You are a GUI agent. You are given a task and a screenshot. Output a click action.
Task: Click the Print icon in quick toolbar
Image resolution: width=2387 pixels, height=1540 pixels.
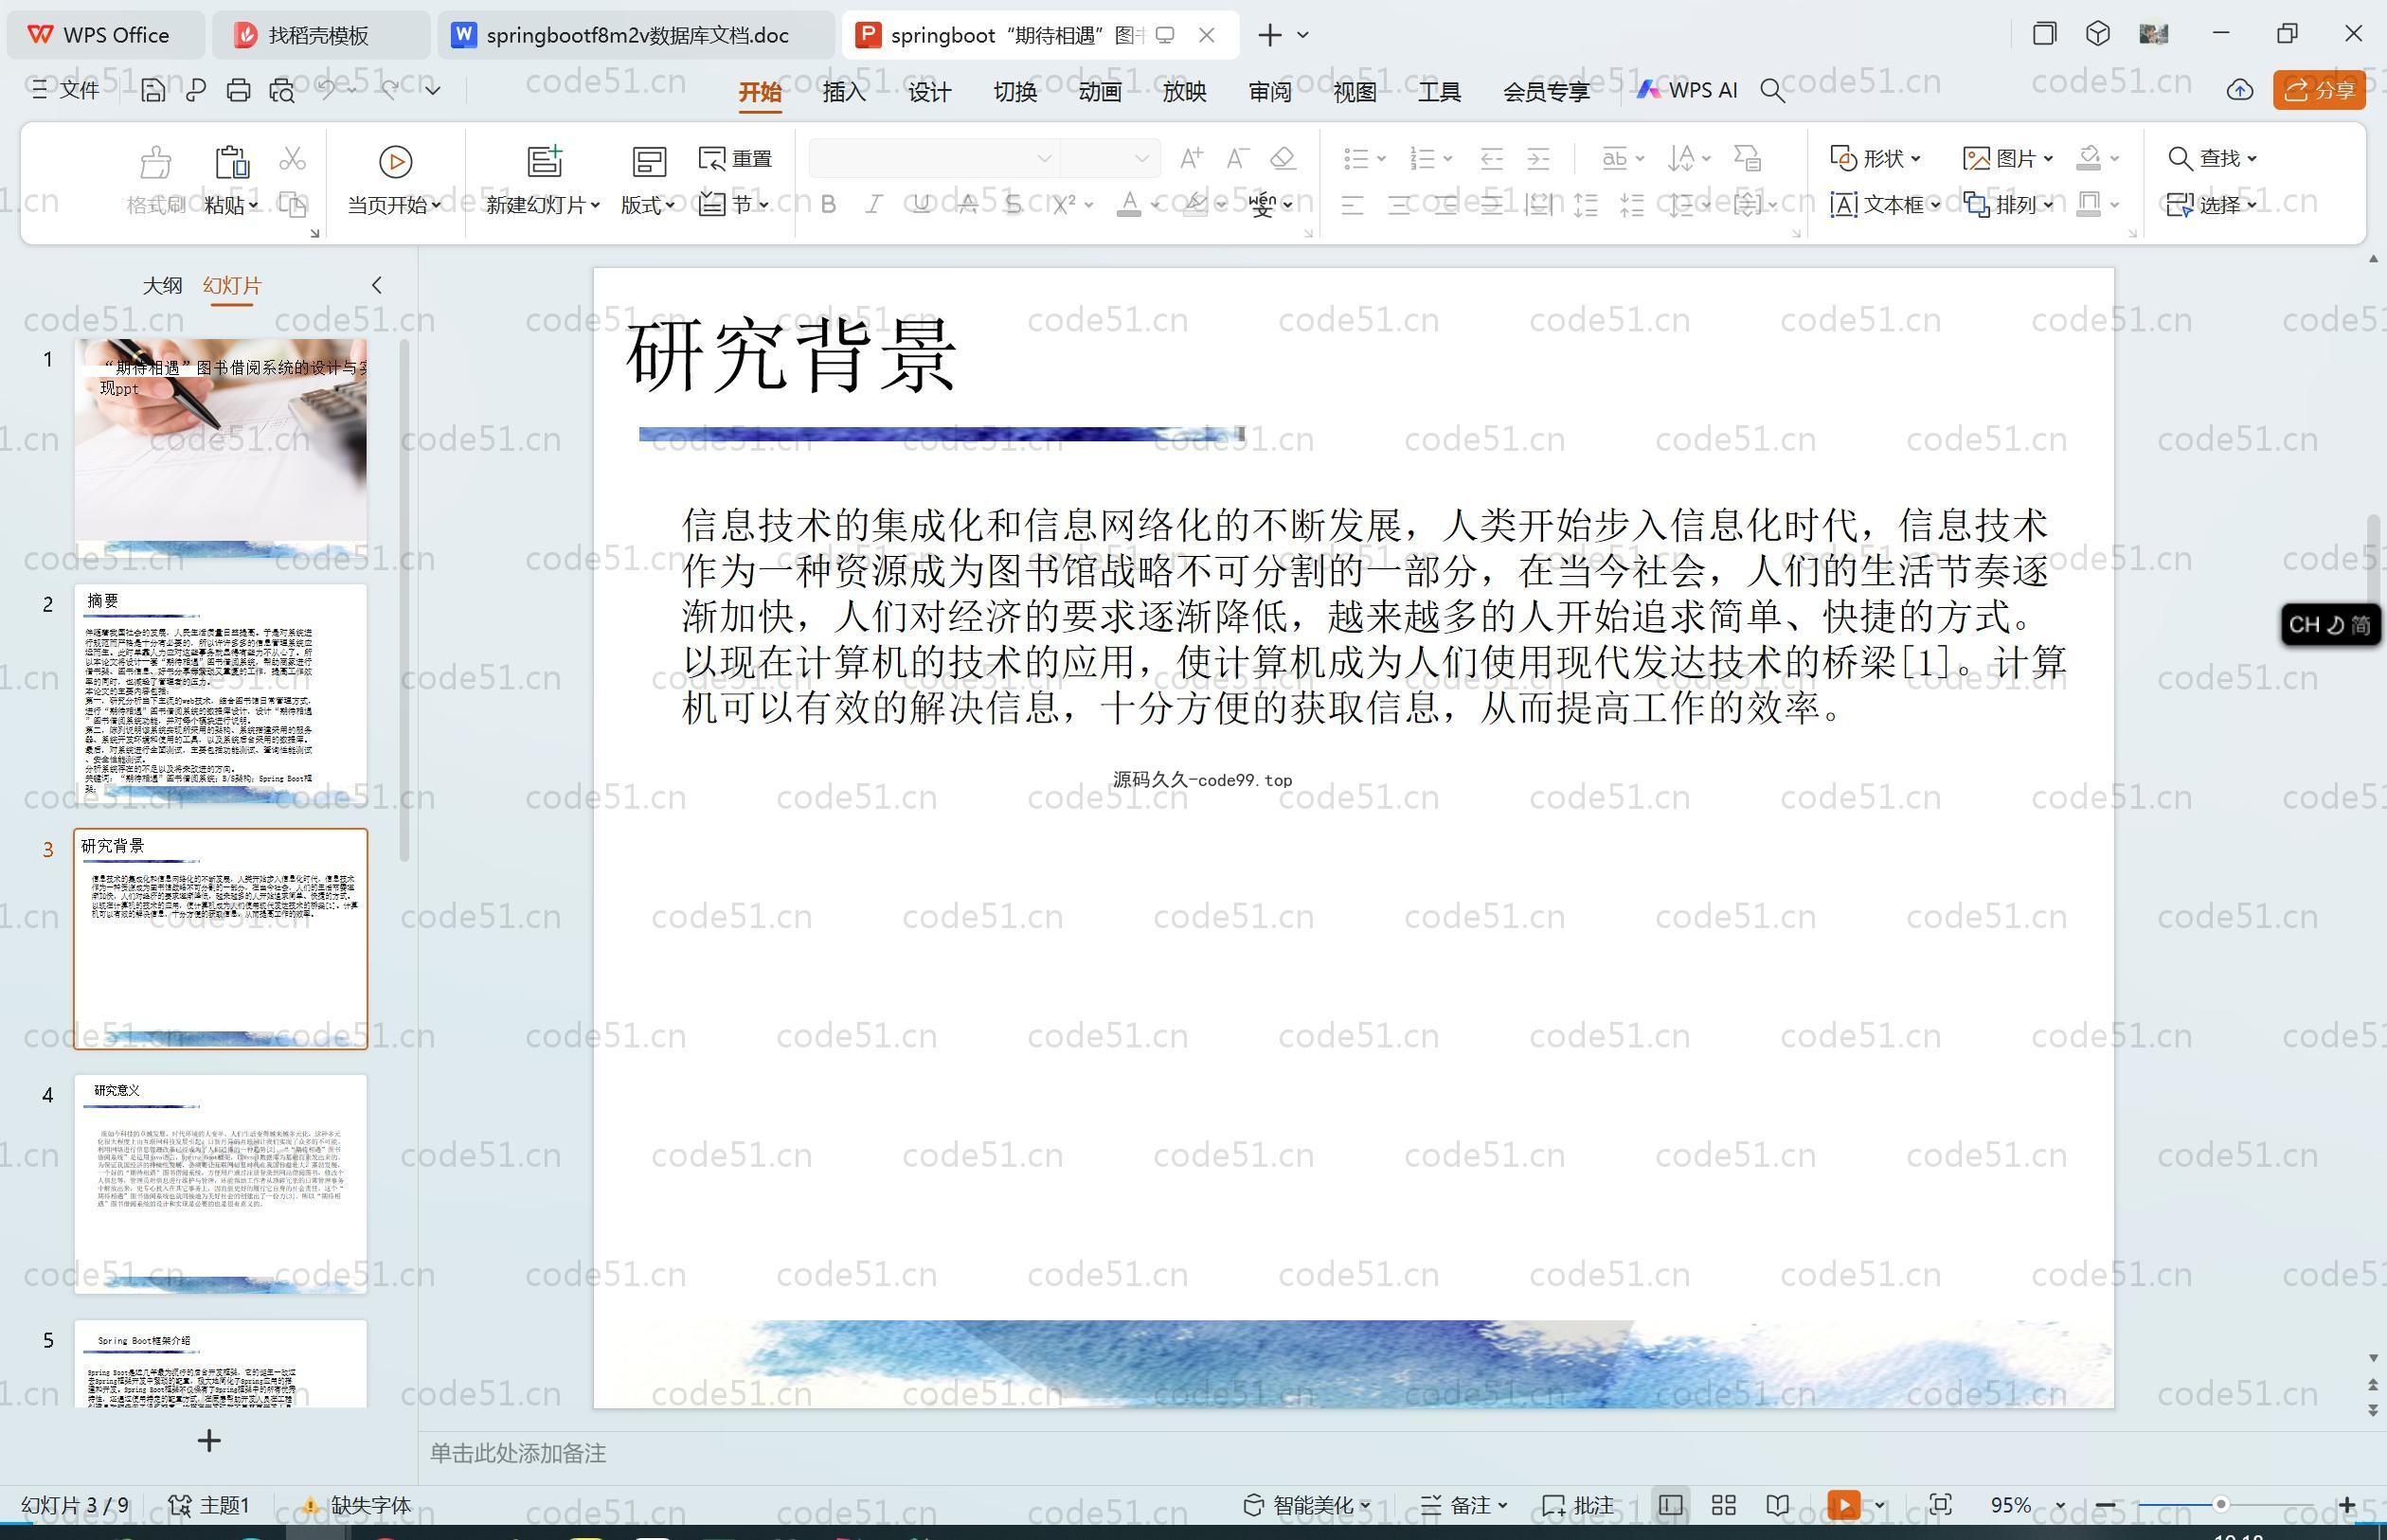pyautogui.click(x=238, y=90)
